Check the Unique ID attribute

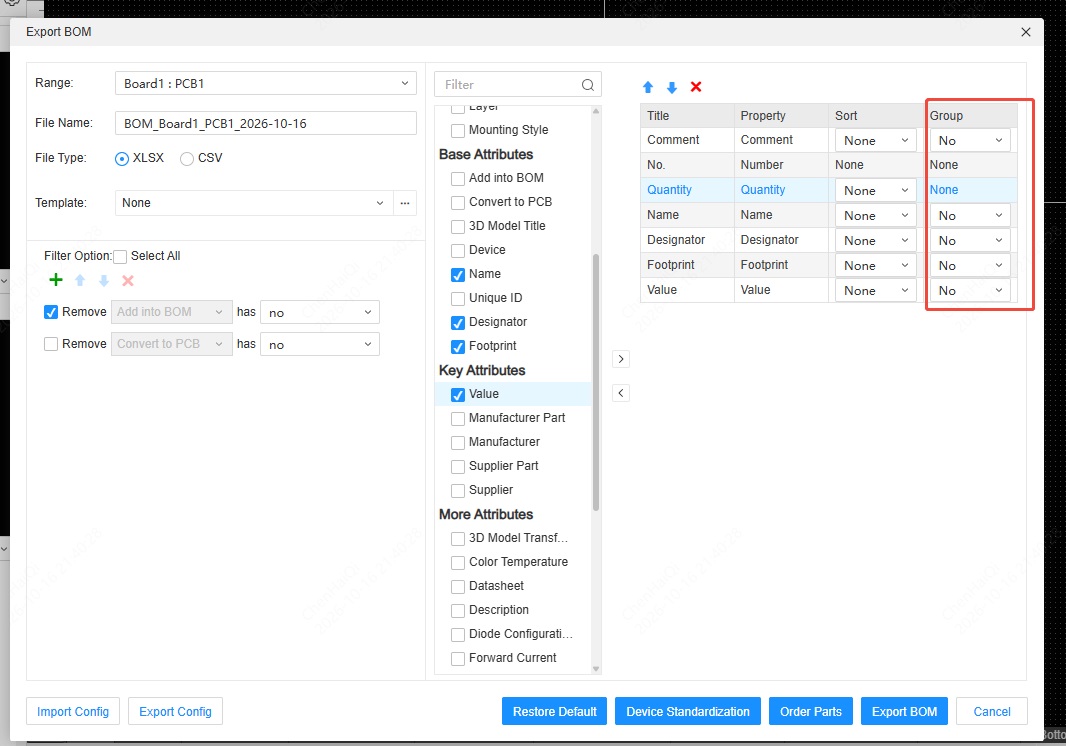tap(458, 299)
